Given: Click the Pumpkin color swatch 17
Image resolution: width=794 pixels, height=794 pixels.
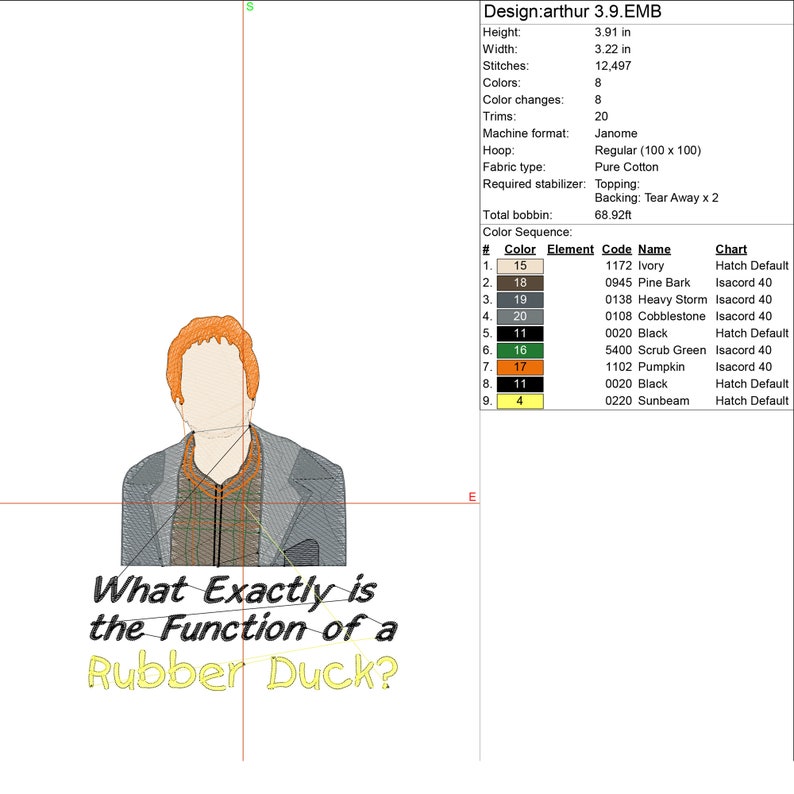Looking at the screenshot, I should pyautogui.click(x=520, y=367).
